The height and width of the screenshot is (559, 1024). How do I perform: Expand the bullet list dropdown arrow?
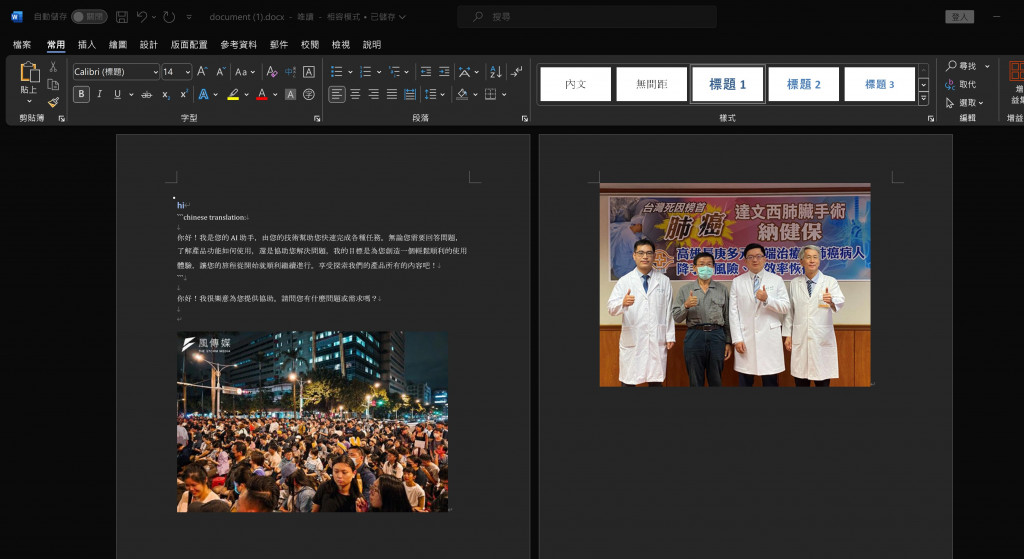click(x=350, y=72)
